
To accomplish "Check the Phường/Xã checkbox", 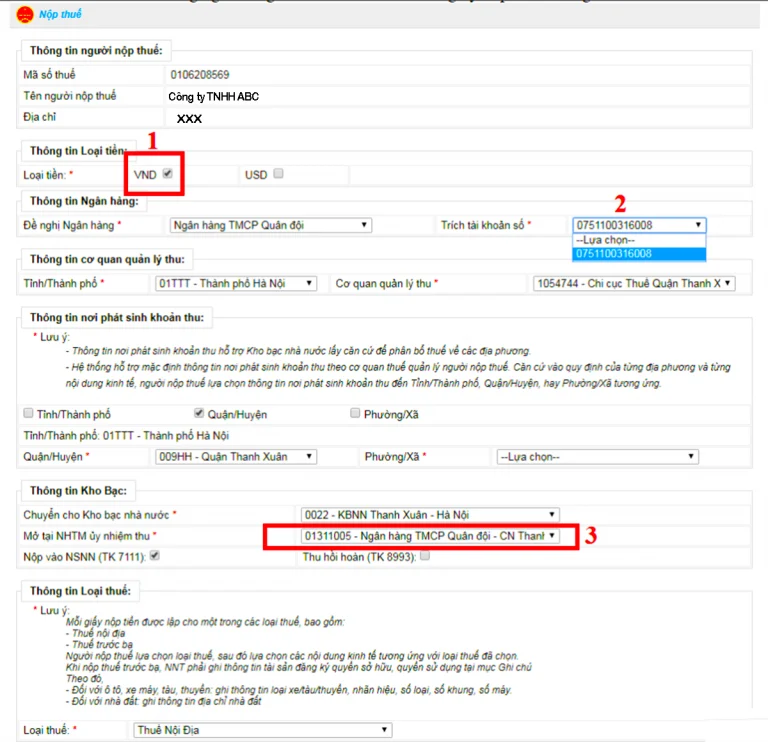I will pyautogui.click(x=355, y=413).
